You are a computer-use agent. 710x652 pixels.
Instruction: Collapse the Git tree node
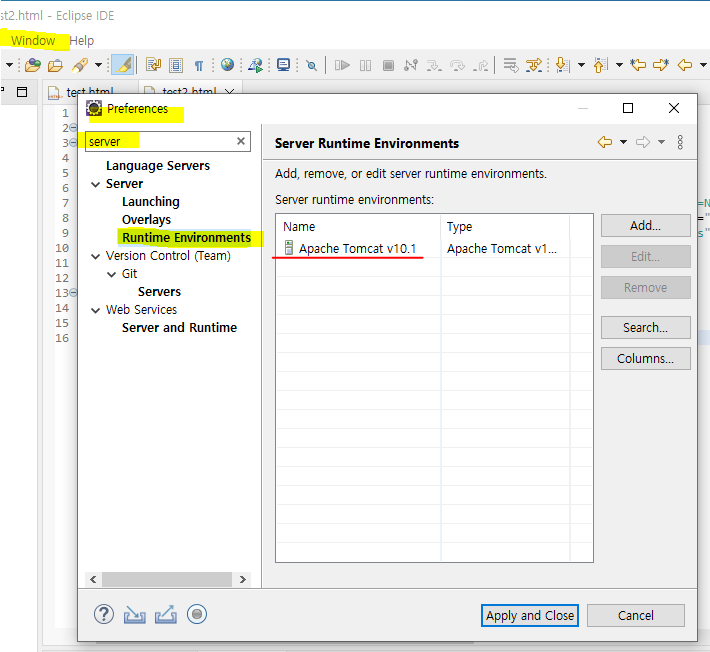(111, 274)
